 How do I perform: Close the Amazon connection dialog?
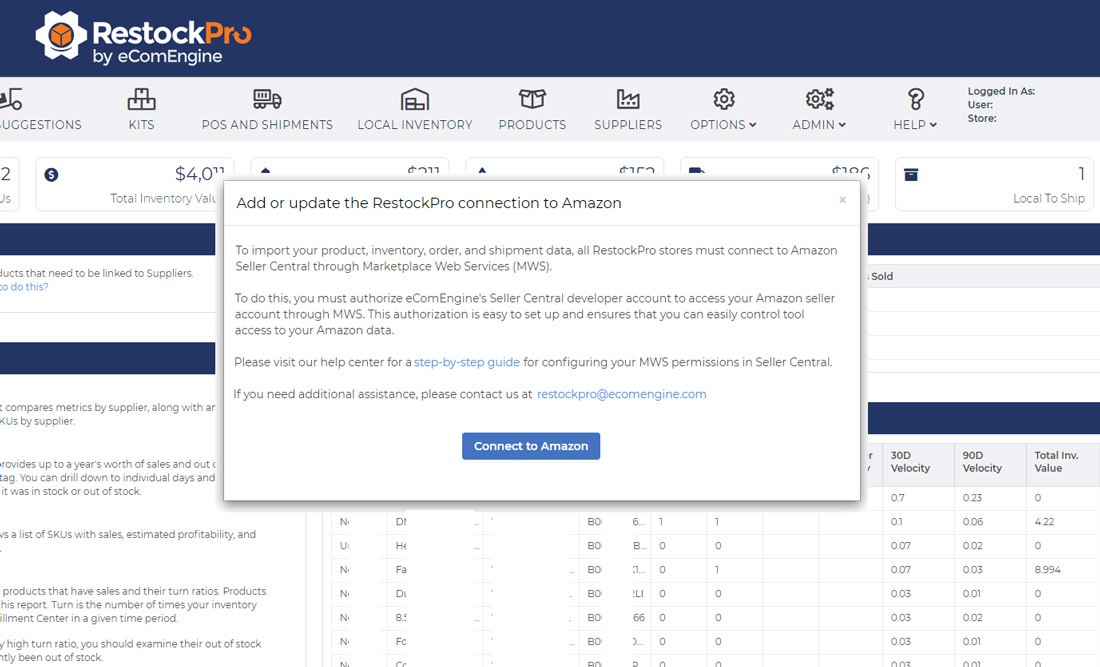pyautogui.click(x=842, y=200)
